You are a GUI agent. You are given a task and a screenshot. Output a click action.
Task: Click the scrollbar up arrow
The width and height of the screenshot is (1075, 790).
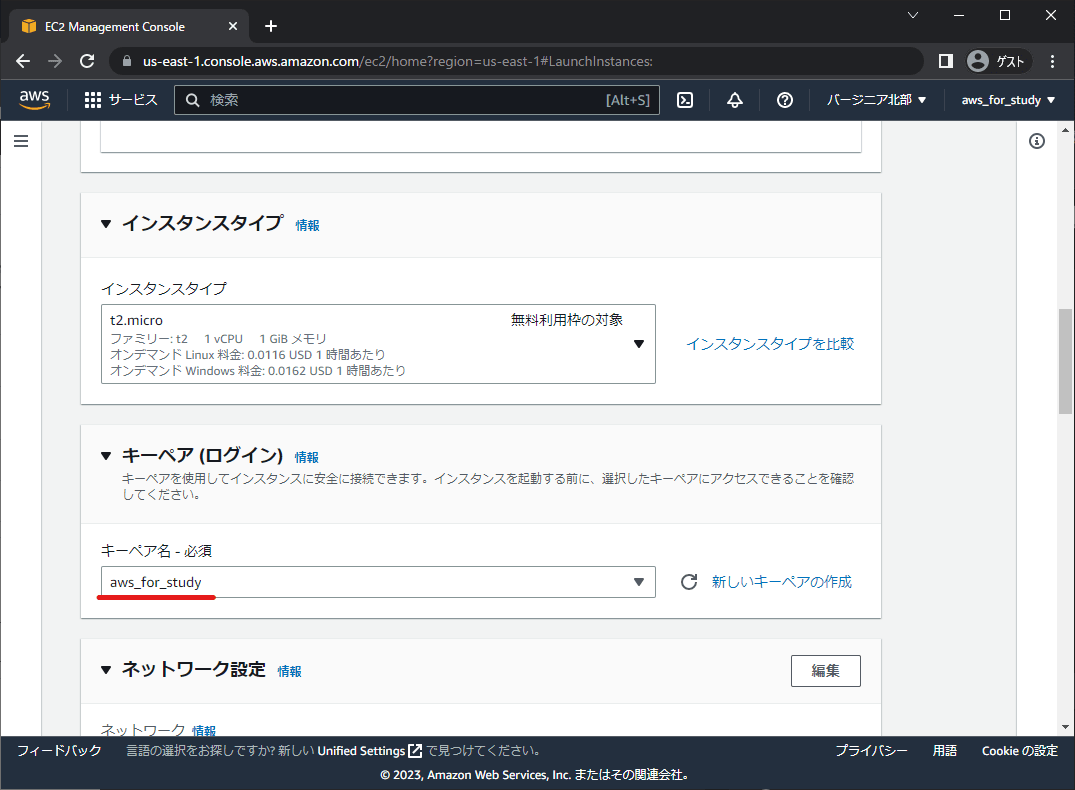pos(1065,130)
